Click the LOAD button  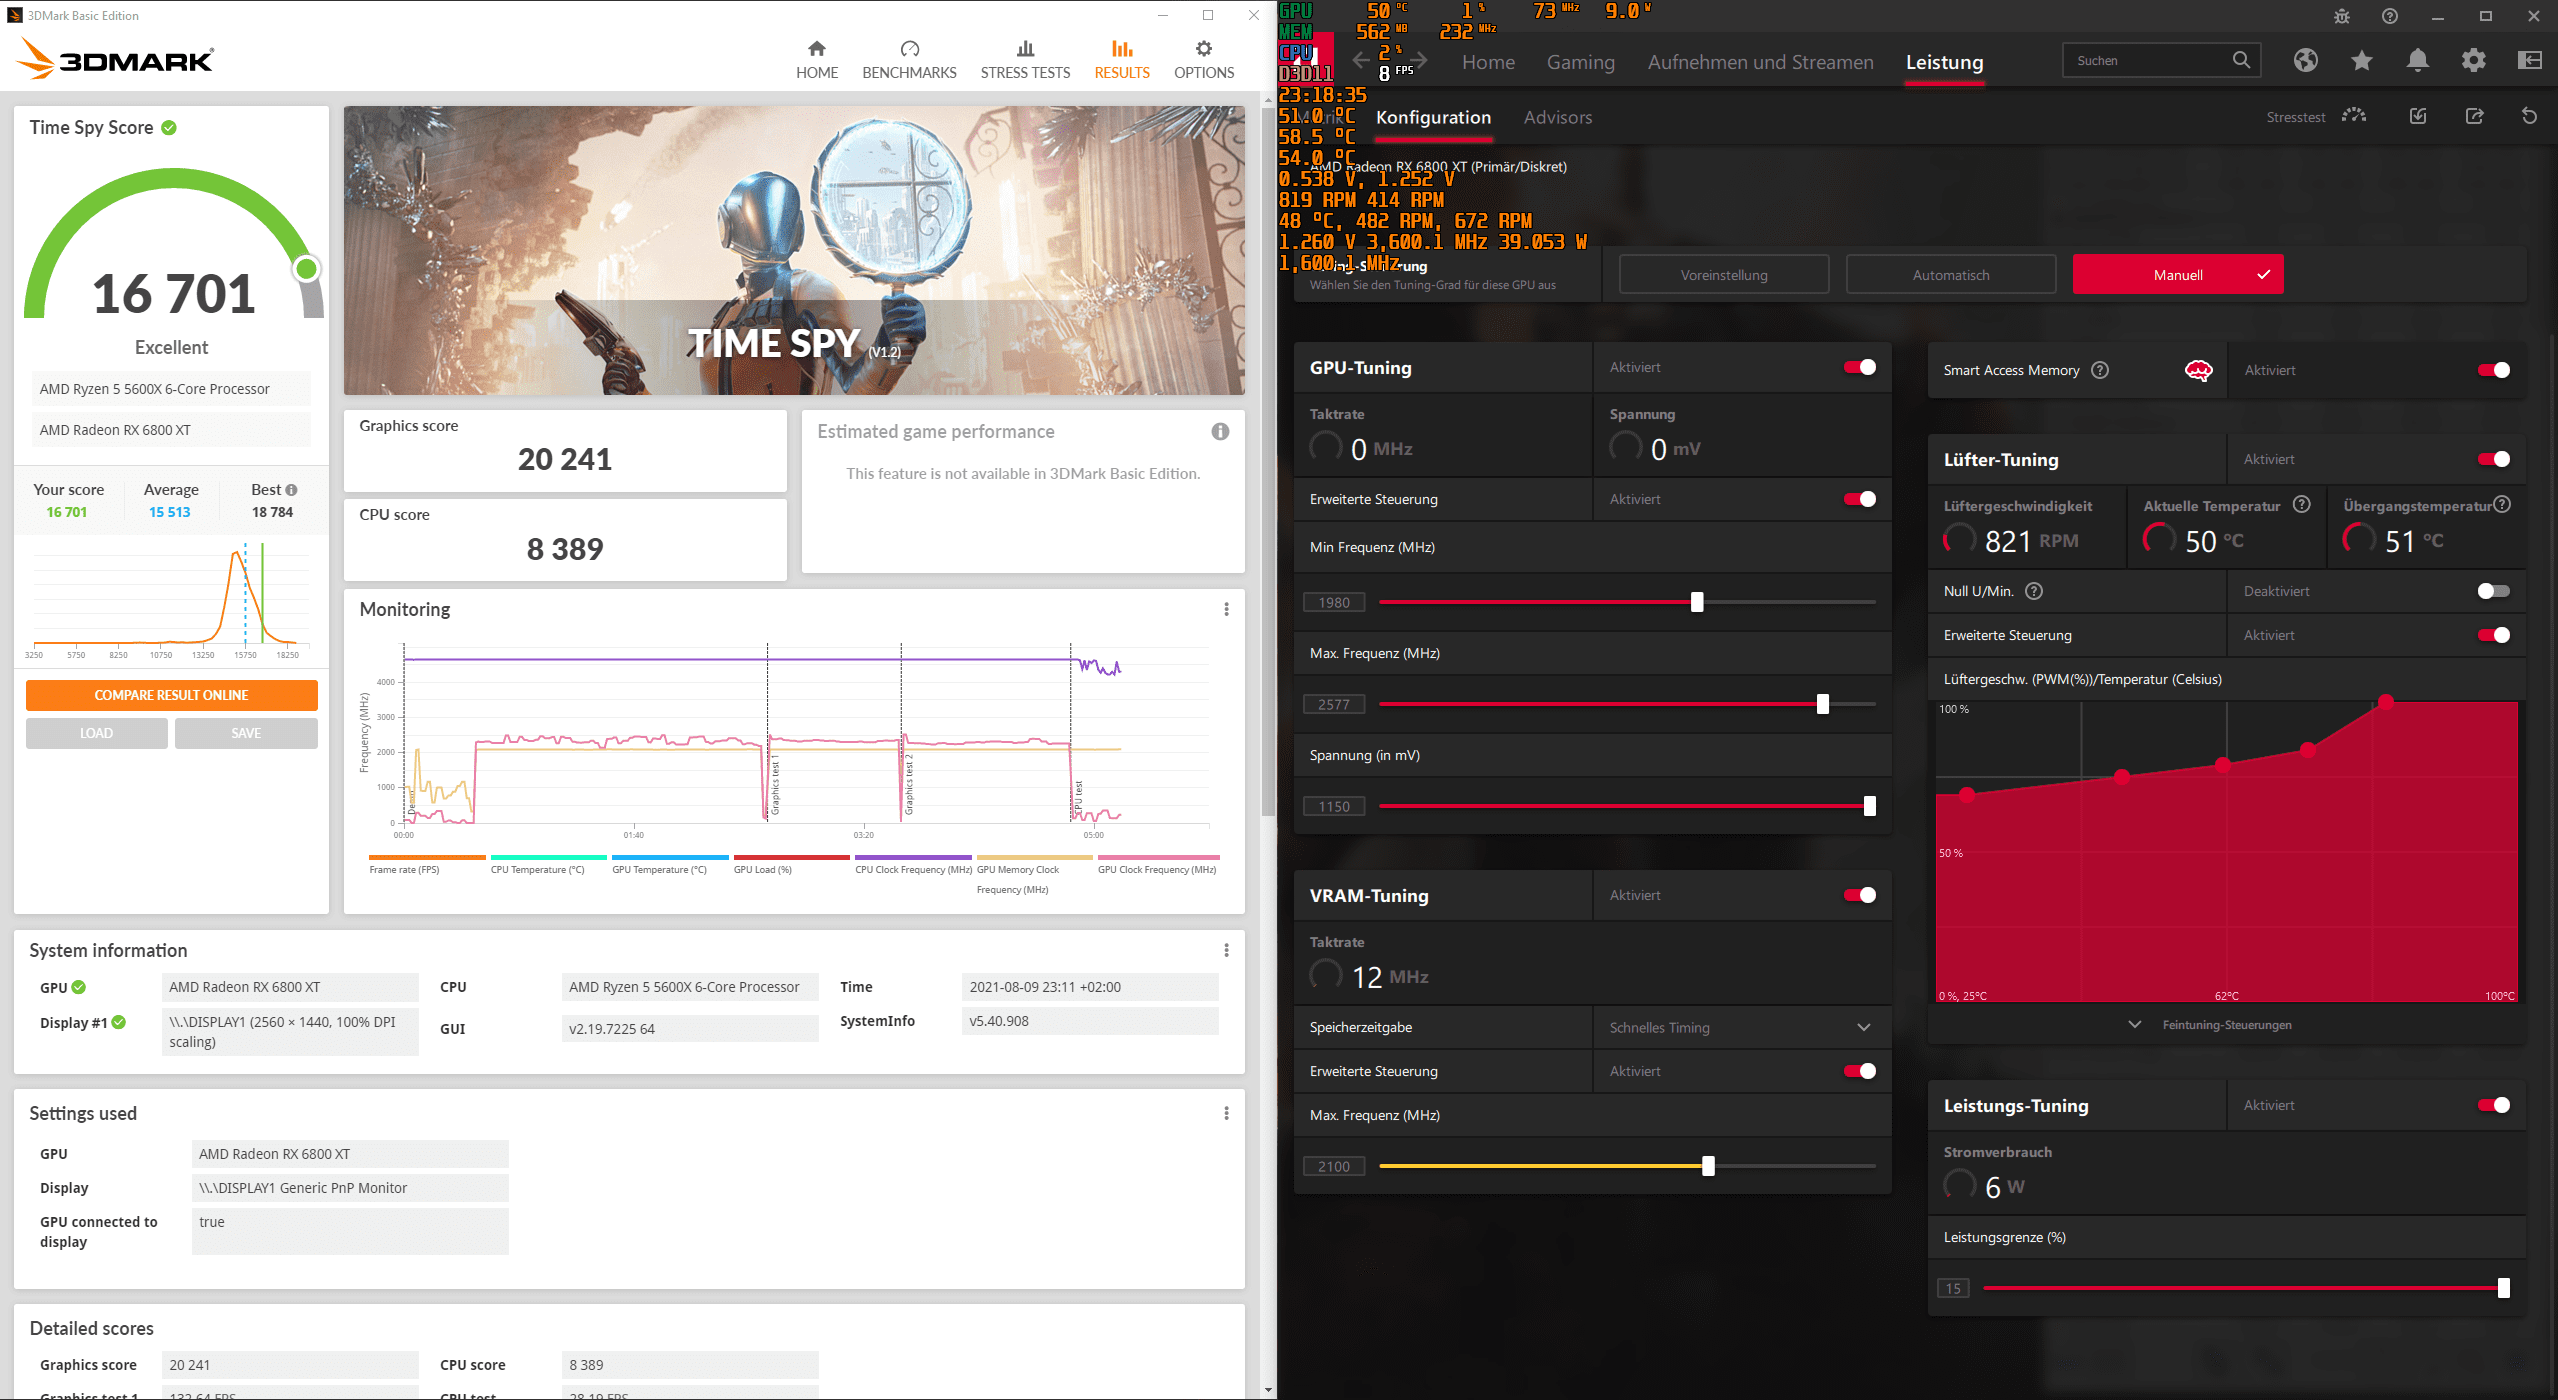pyautogui.click(x=96, y=733)
